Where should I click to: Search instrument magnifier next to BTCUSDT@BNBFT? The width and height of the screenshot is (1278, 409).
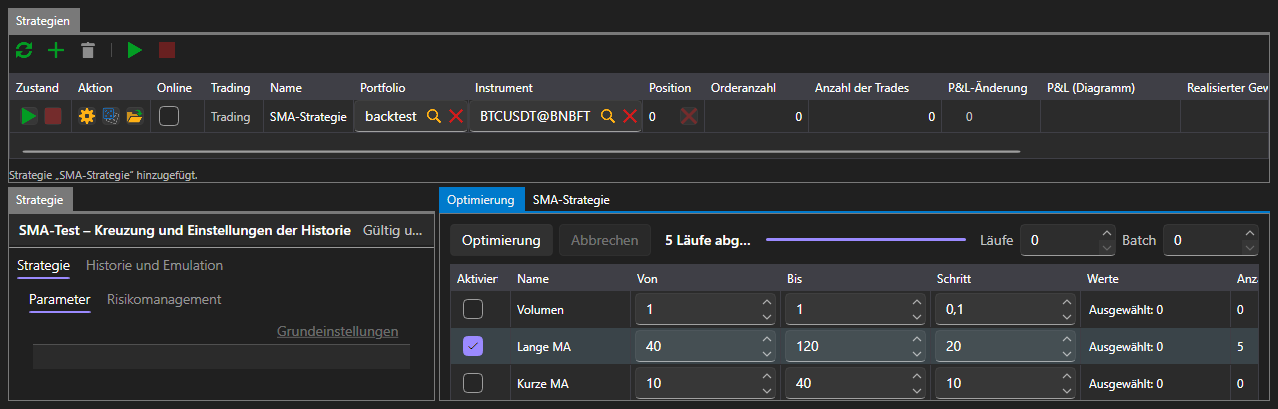pyautogui.click(x=607, y=116)
